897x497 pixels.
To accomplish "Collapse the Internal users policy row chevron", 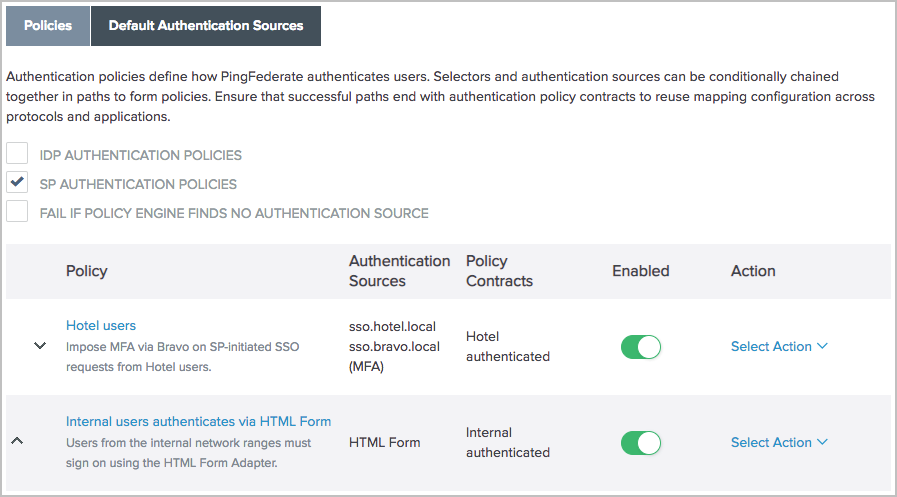I will (x=17, y=441).
